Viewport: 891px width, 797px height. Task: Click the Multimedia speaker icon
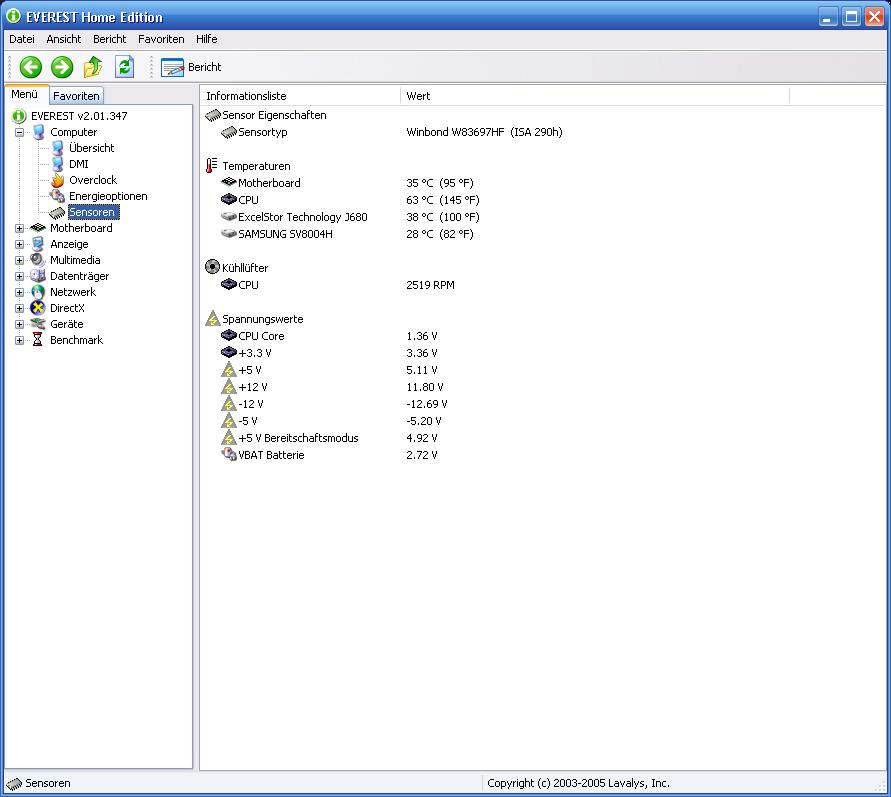click(x=38, y=260)
